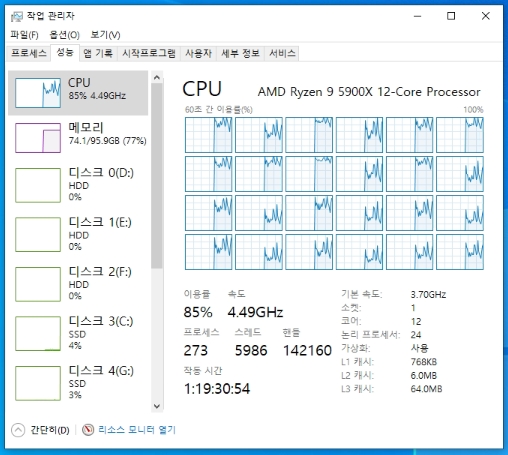Screen dimensions: 508x455
Task: Select 디스크 1(E:) graph thumbnail
Action: (x=38, y=235)
